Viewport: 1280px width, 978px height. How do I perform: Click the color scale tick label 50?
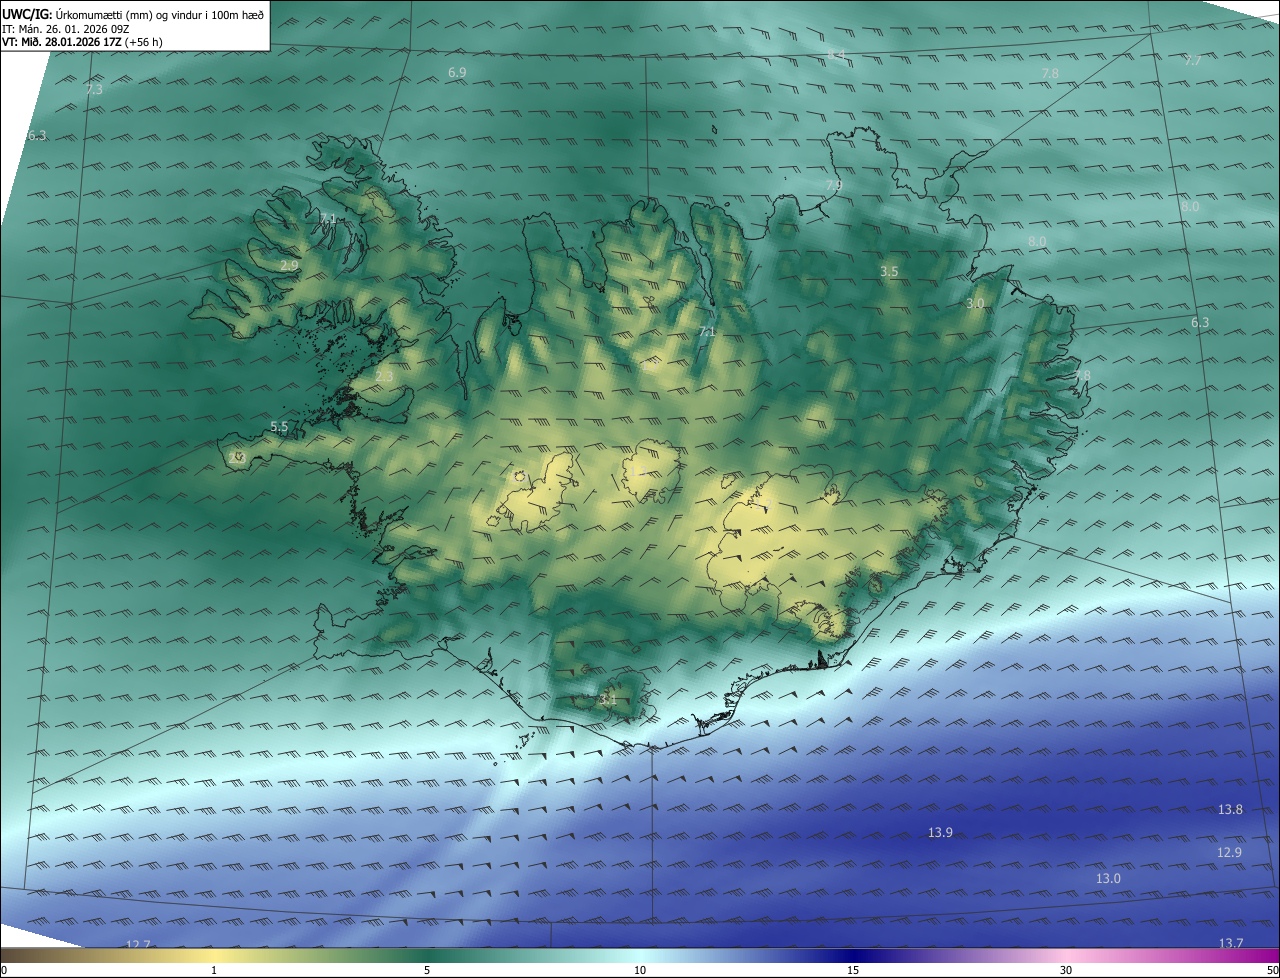tap(1272, 970)
